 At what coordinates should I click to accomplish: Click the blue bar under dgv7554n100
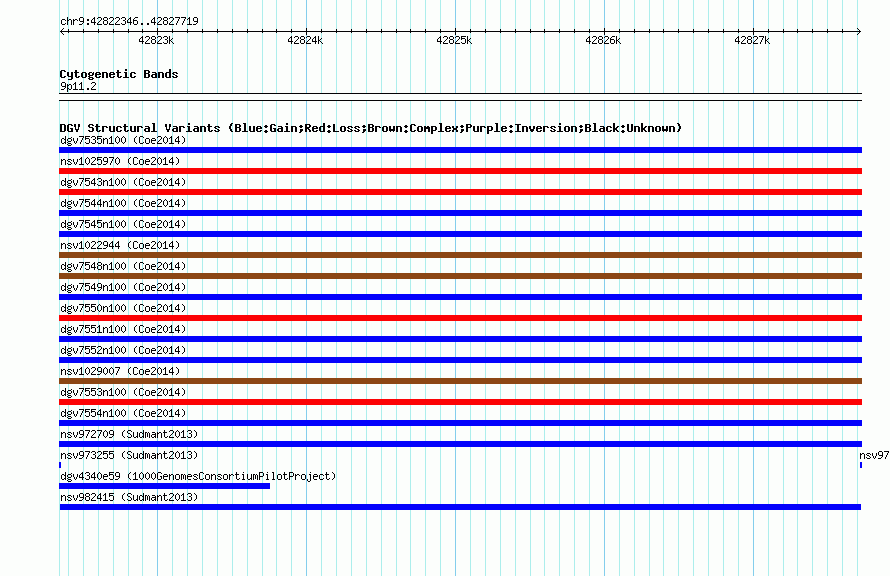point(460,423)
